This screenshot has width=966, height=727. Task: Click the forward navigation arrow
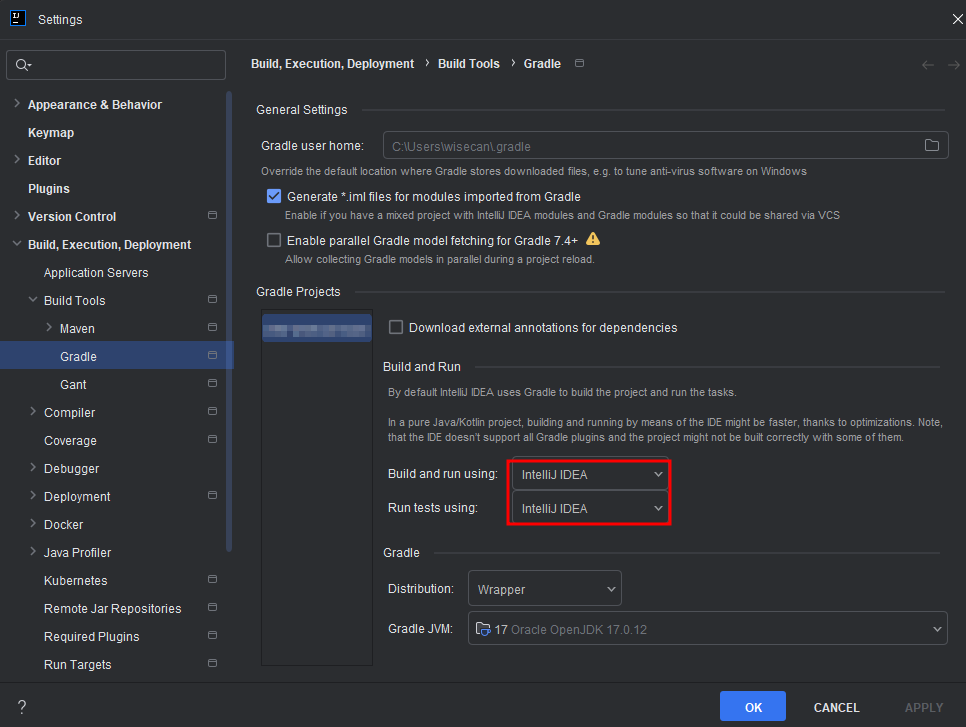(x=954, y=65)
